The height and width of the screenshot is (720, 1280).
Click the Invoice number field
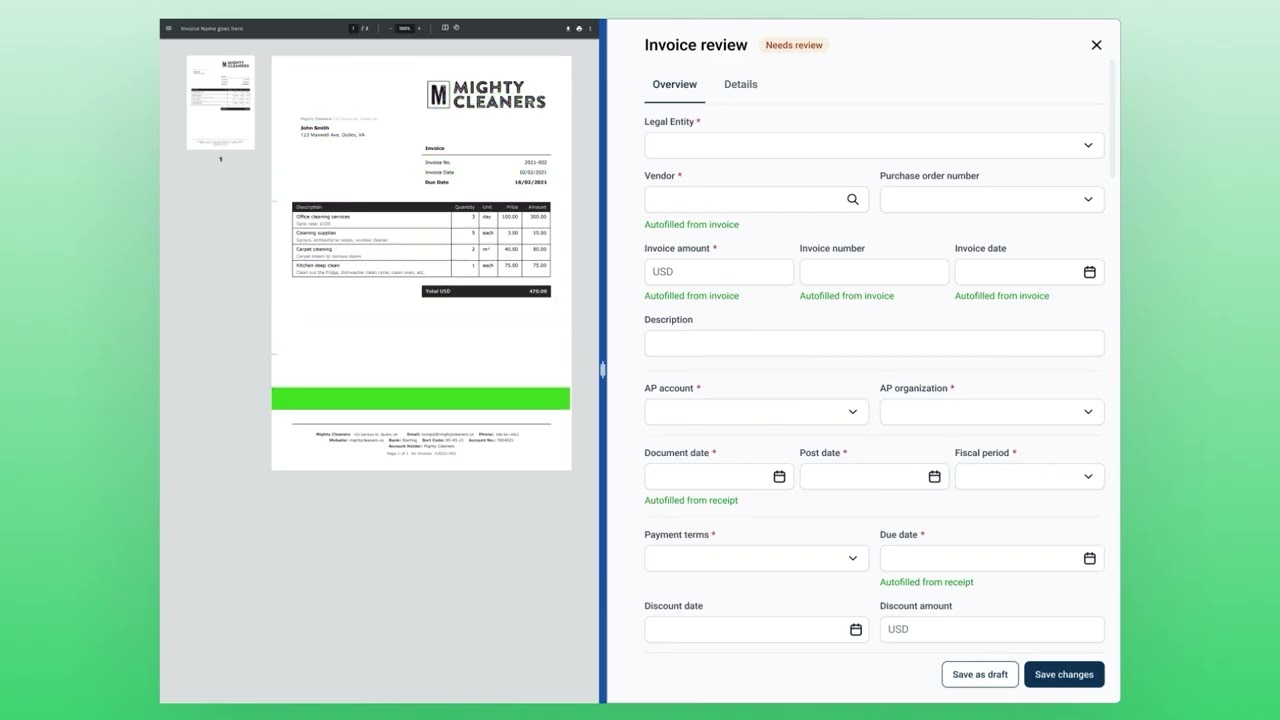coord(874,272)
